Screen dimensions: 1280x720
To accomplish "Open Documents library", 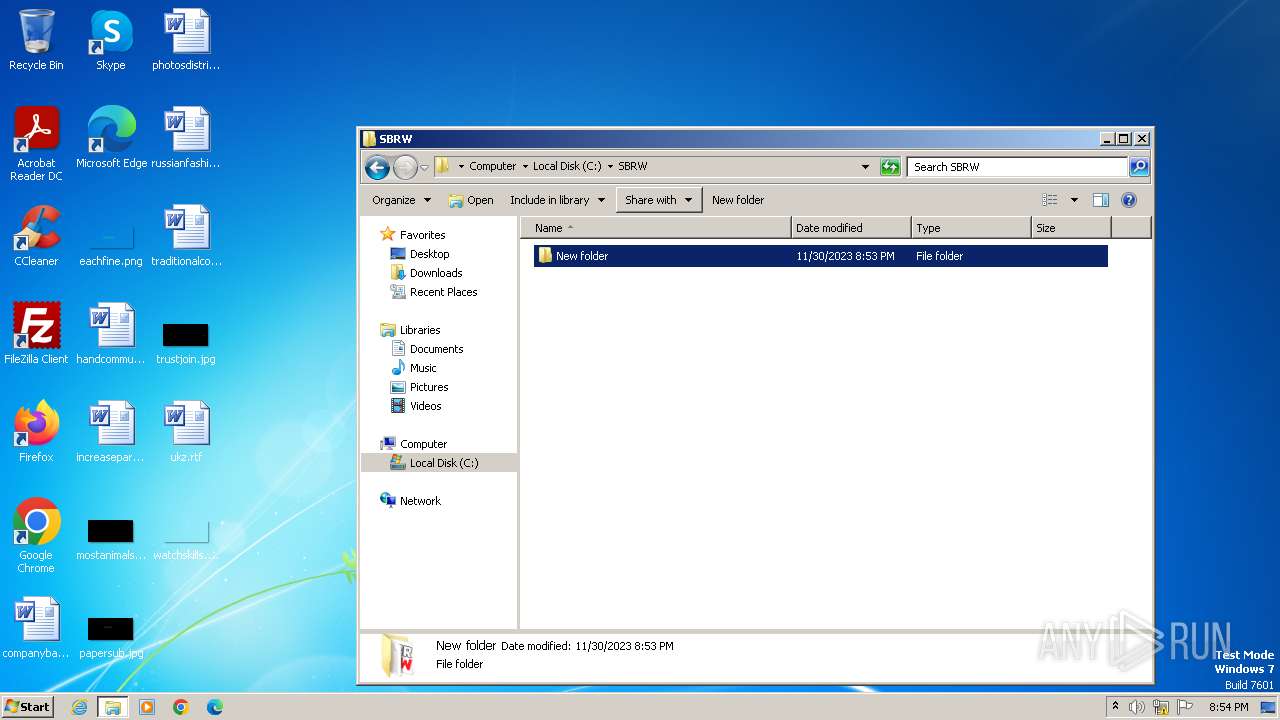I will point(436,349).
